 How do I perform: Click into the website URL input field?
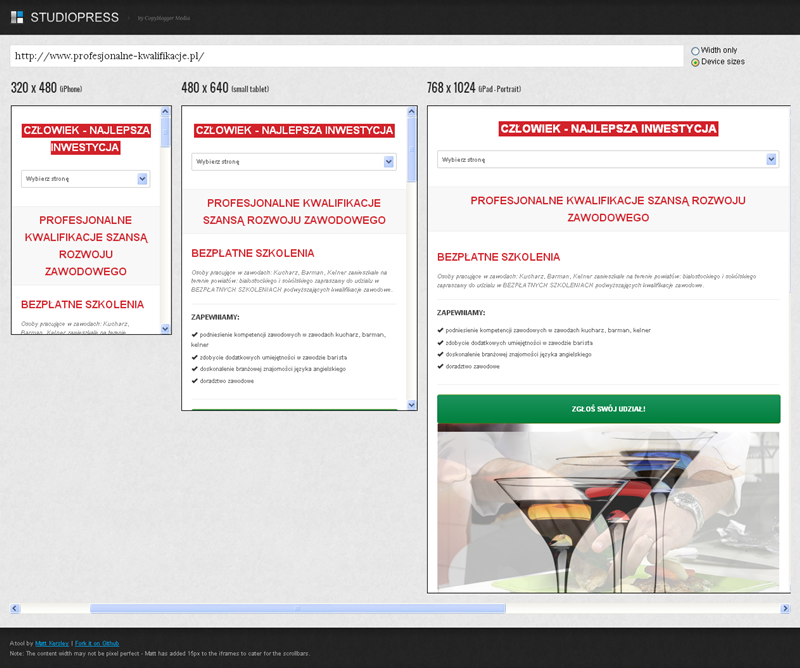[345, 56]
